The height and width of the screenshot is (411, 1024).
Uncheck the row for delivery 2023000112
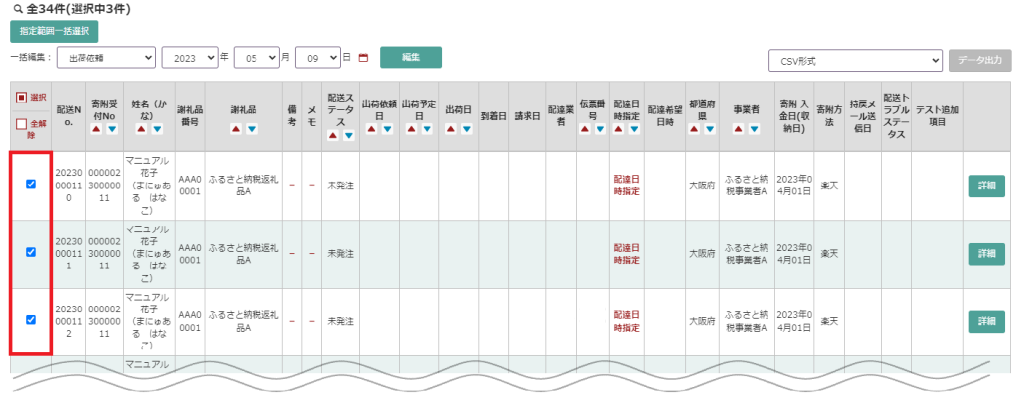point(31,320)
